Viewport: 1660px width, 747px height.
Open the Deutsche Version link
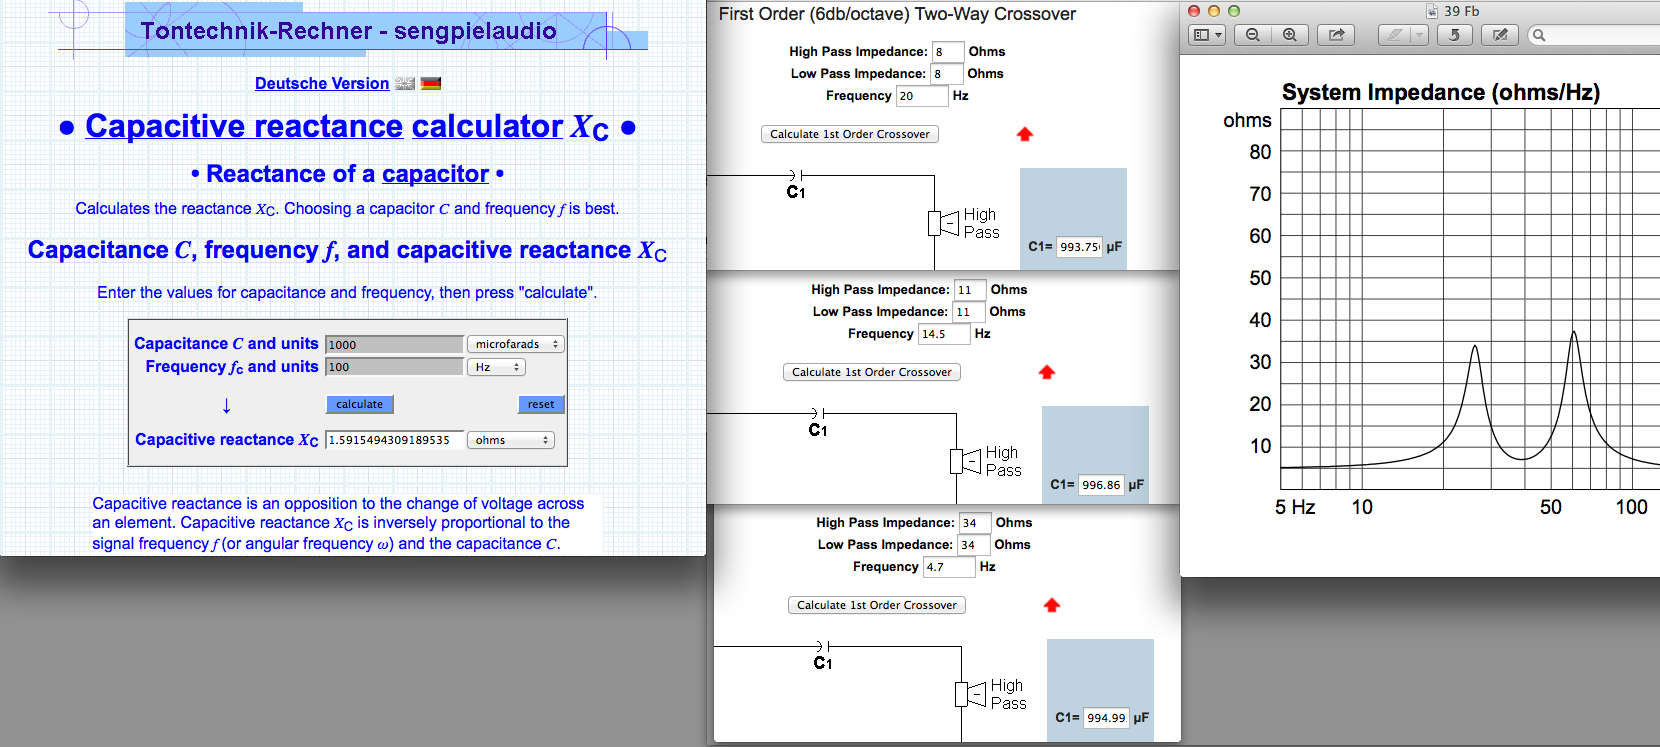click(322, 84)
